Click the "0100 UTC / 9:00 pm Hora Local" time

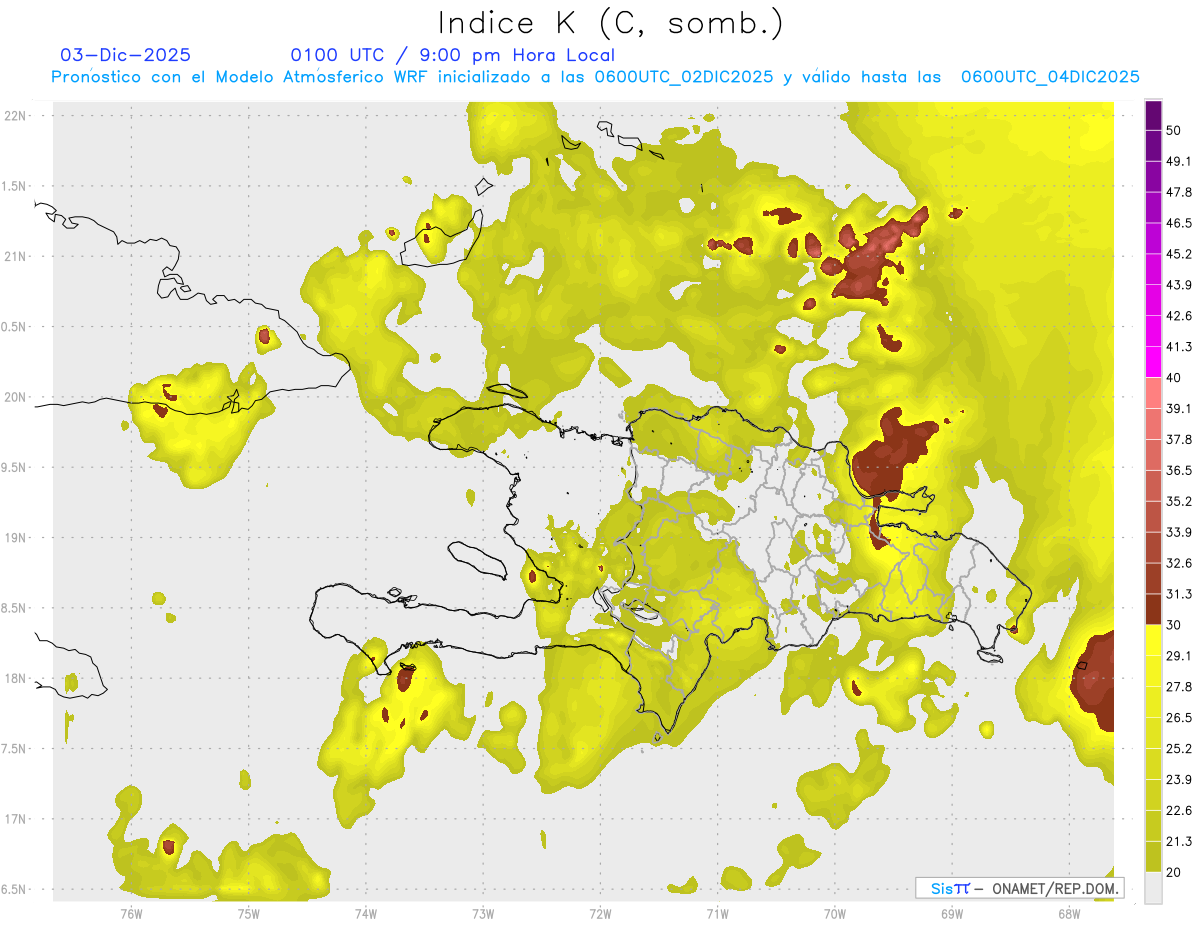pos(453,55)
